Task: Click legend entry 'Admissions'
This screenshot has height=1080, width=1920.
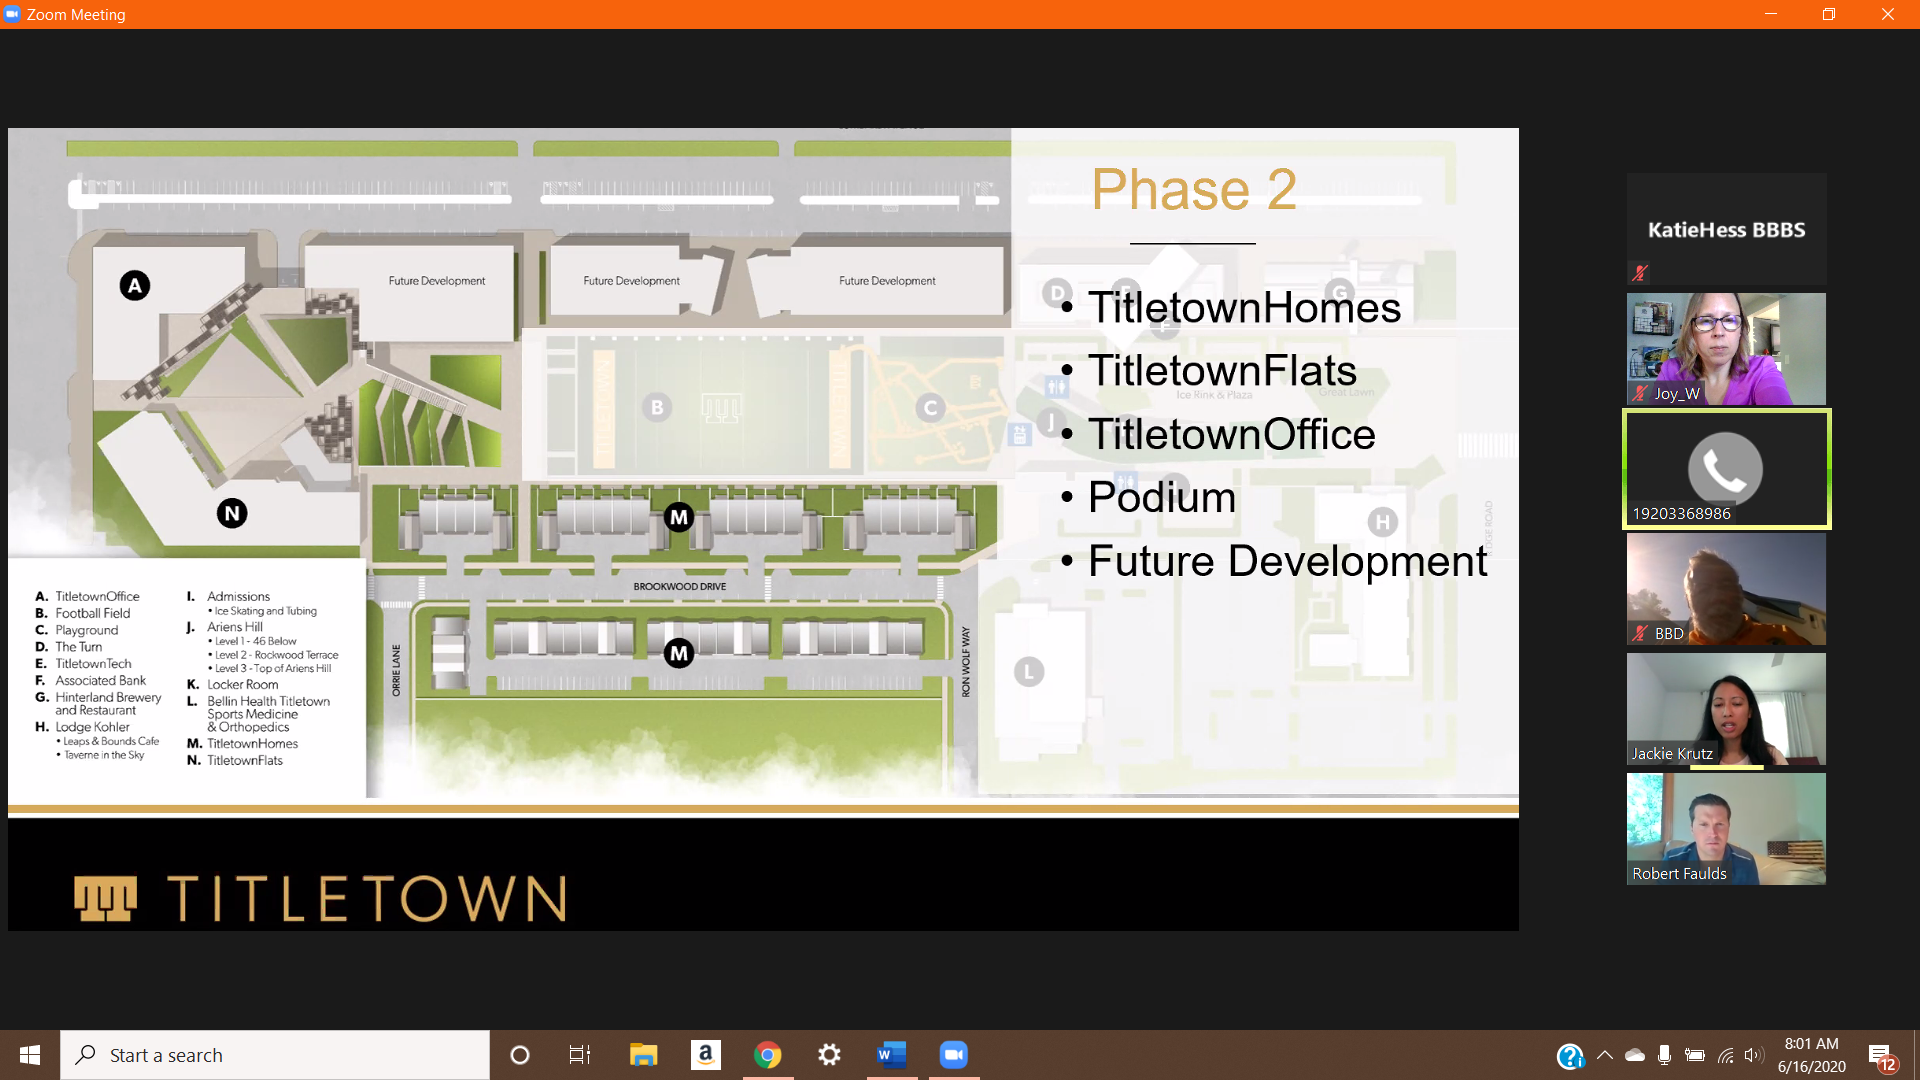Action: tap(238, 597)
